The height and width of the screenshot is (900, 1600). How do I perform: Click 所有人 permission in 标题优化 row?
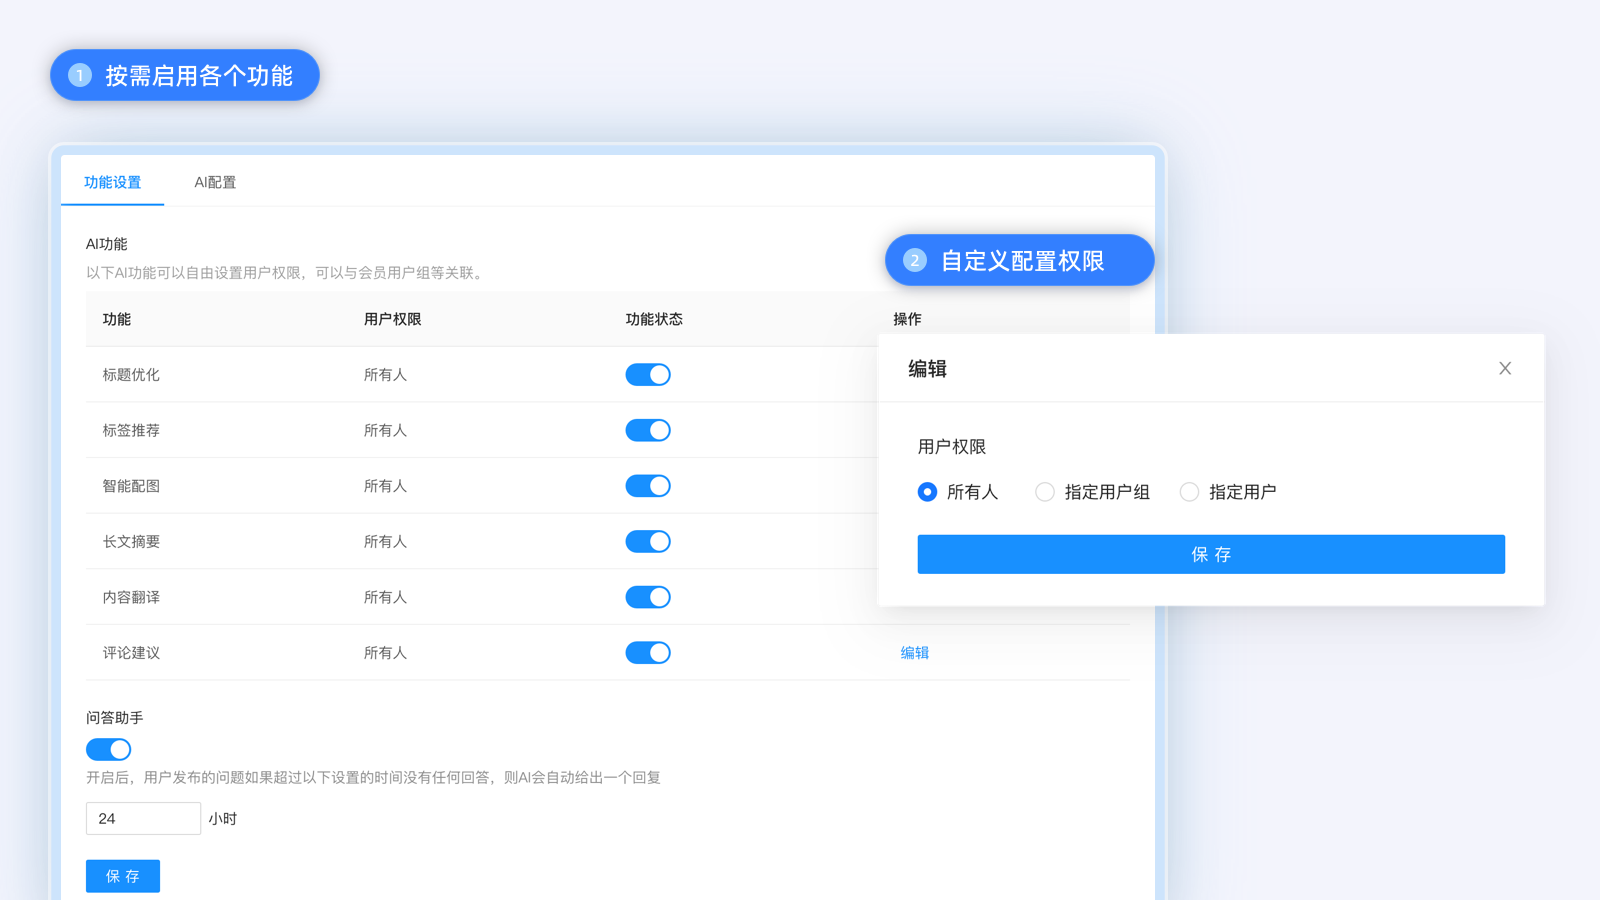(x=385, y=375)
